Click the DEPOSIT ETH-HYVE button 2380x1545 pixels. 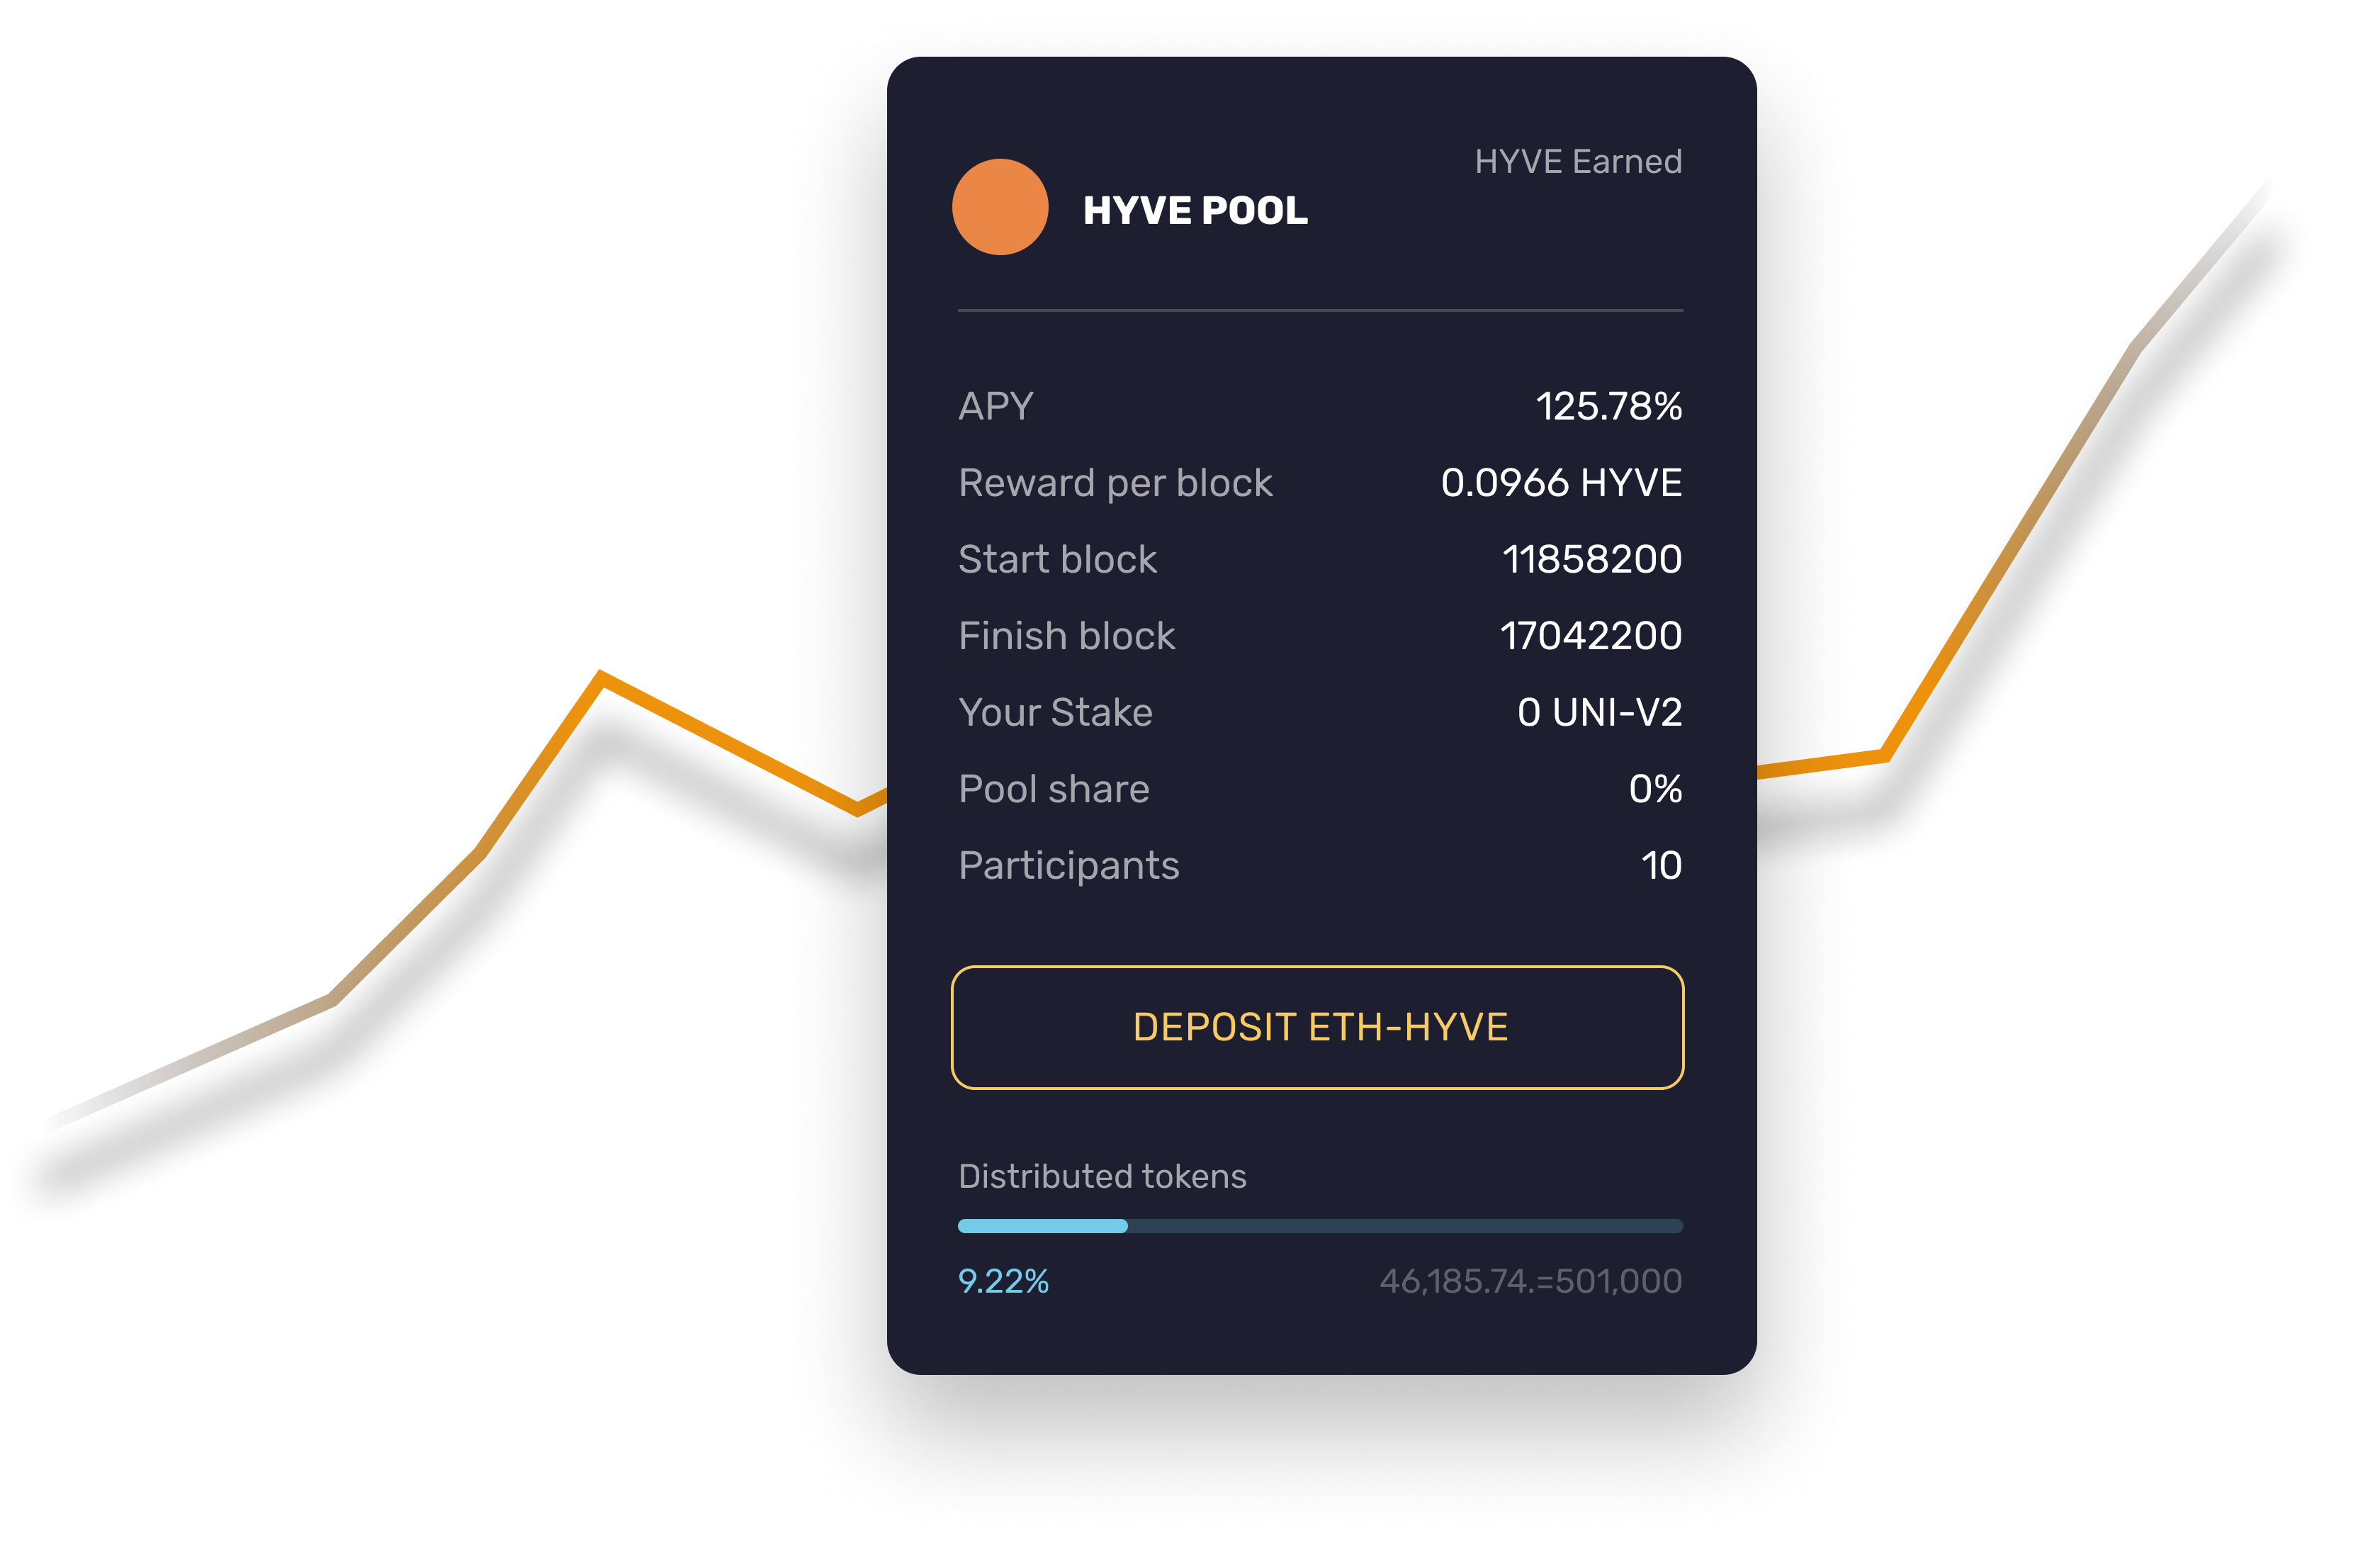(1317, 1027)
